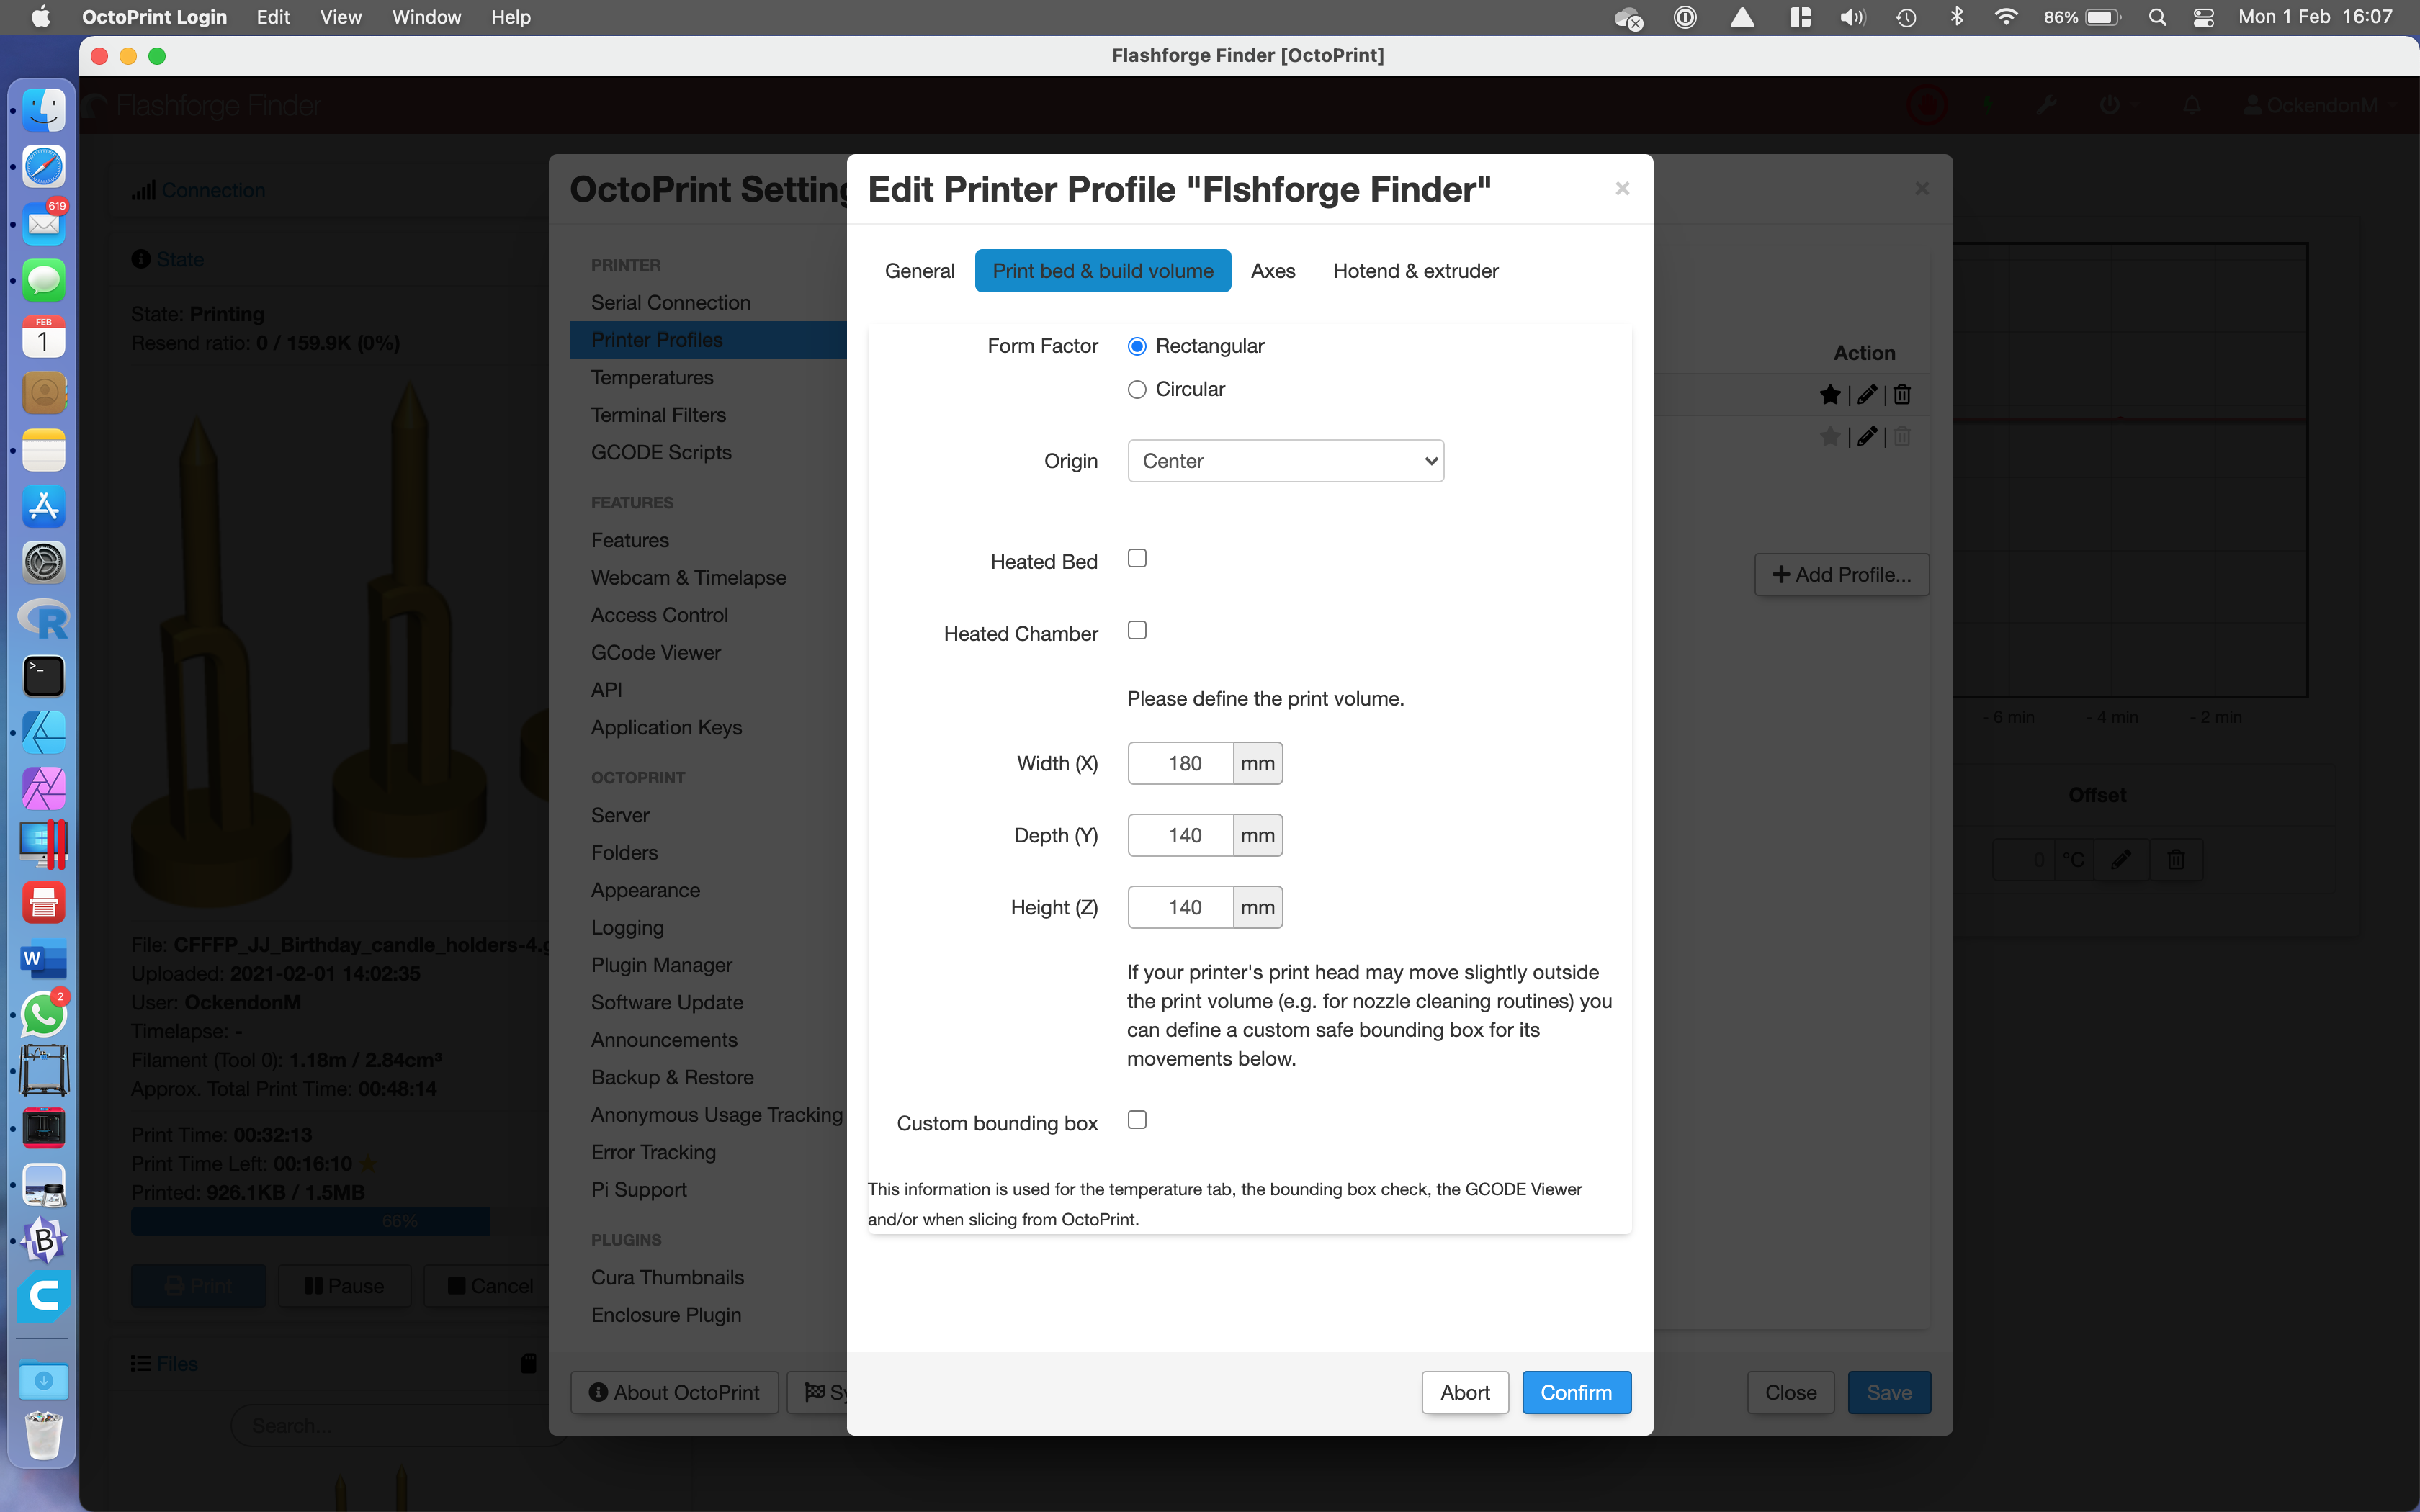Open Terminal from the dock

44,676
